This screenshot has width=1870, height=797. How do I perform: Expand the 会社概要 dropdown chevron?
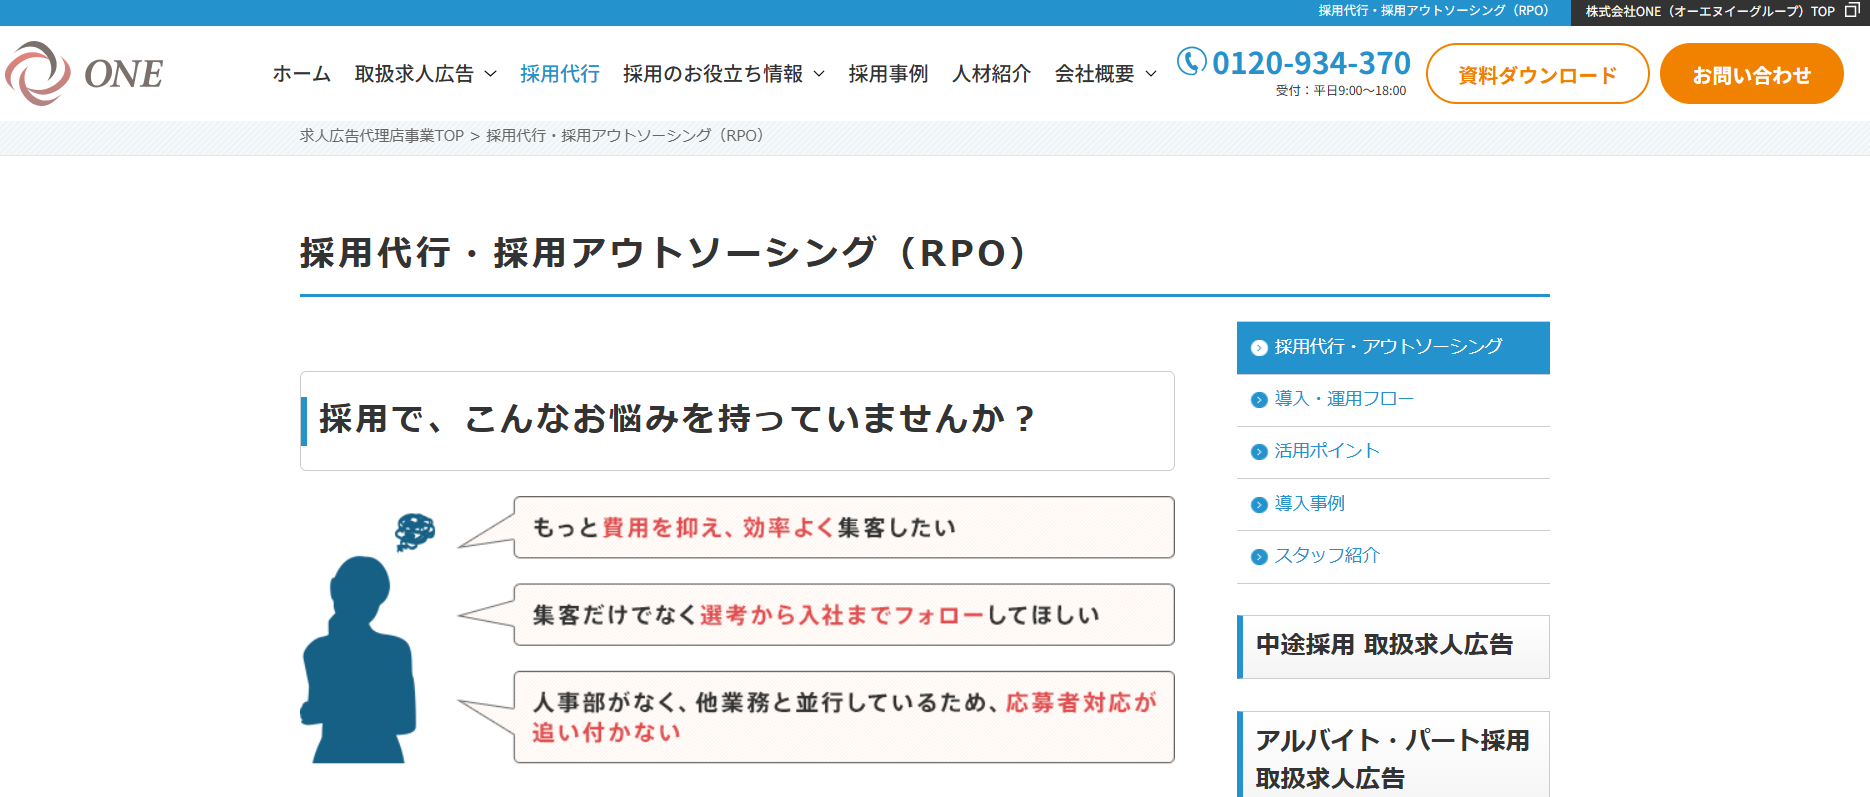click(1151, 74)
